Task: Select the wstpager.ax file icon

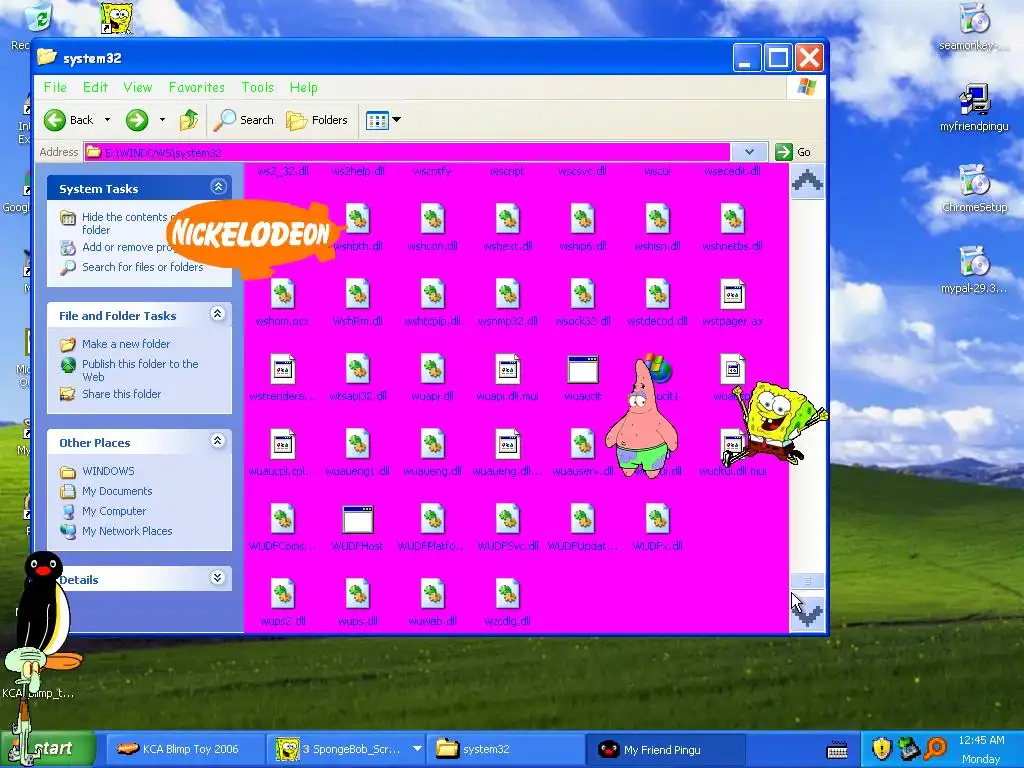Action: [733, 294]
